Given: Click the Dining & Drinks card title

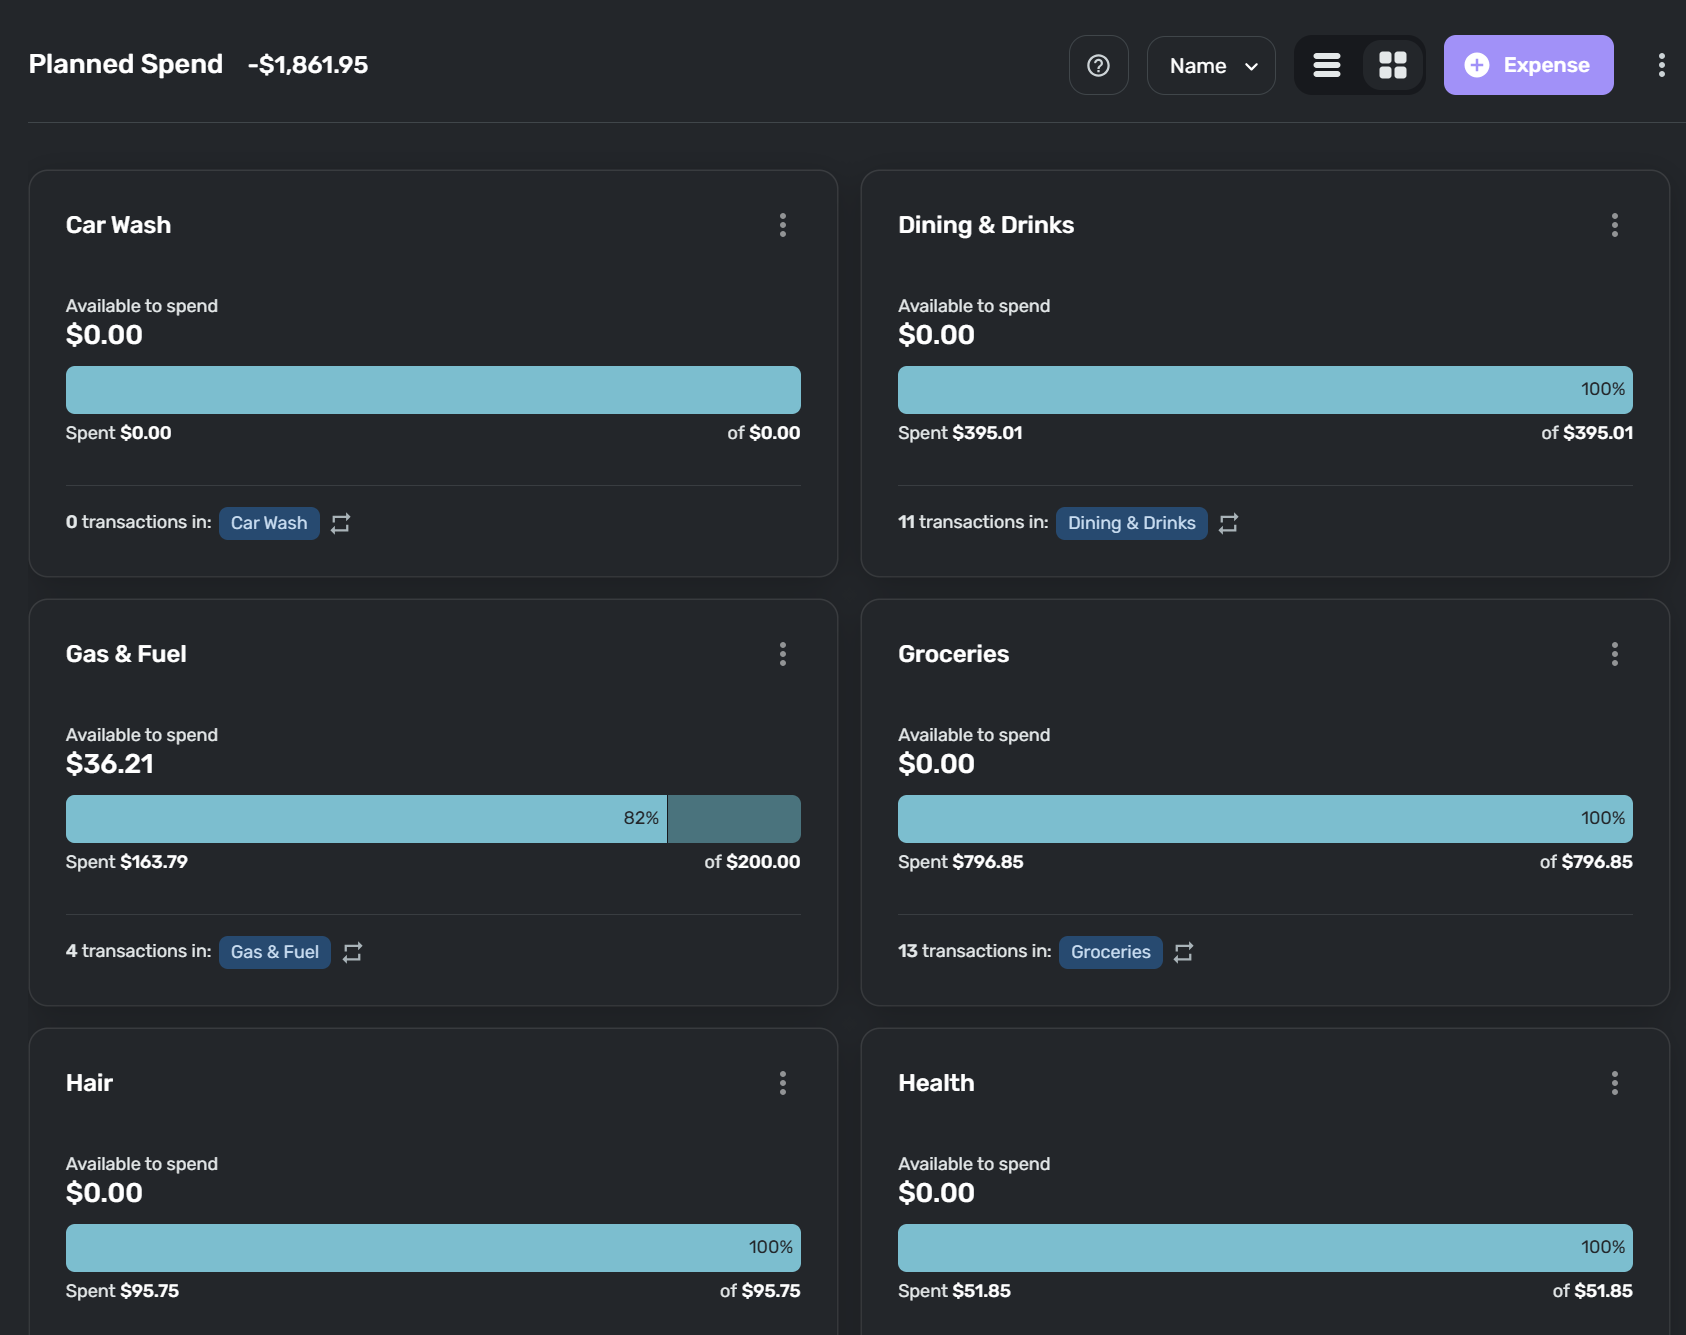Looking at the screenshot, I should click(986, 225).
